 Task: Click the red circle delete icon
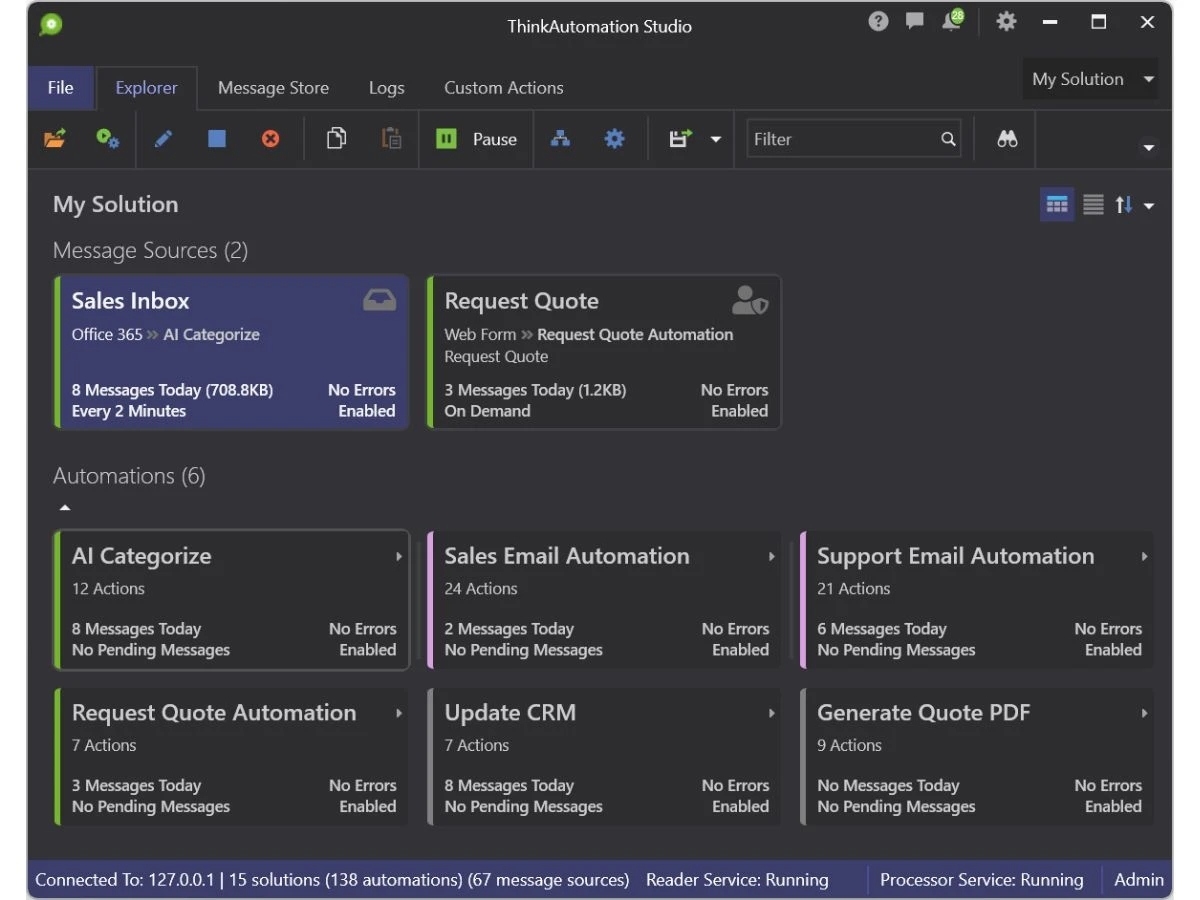(x=270, y=139)
